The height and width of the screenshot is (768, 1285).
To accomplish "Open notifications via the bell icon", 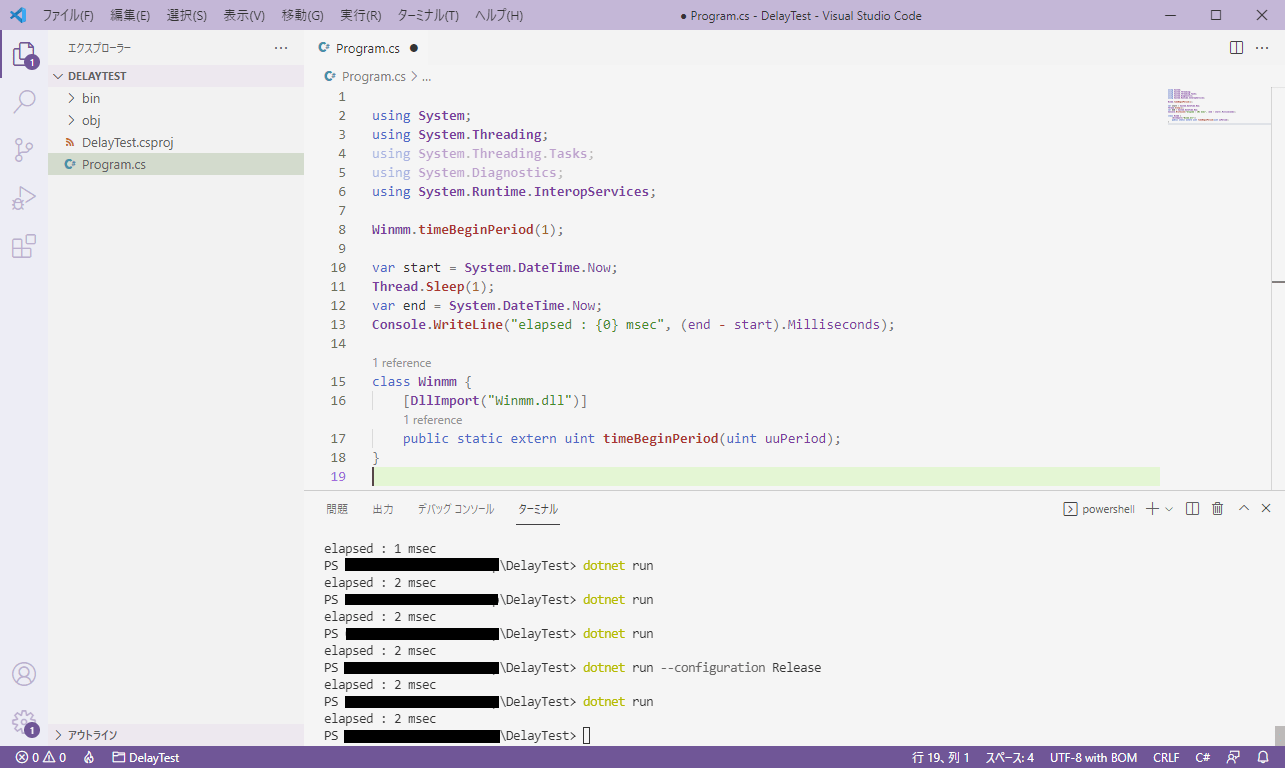I will click(1263, 757).
